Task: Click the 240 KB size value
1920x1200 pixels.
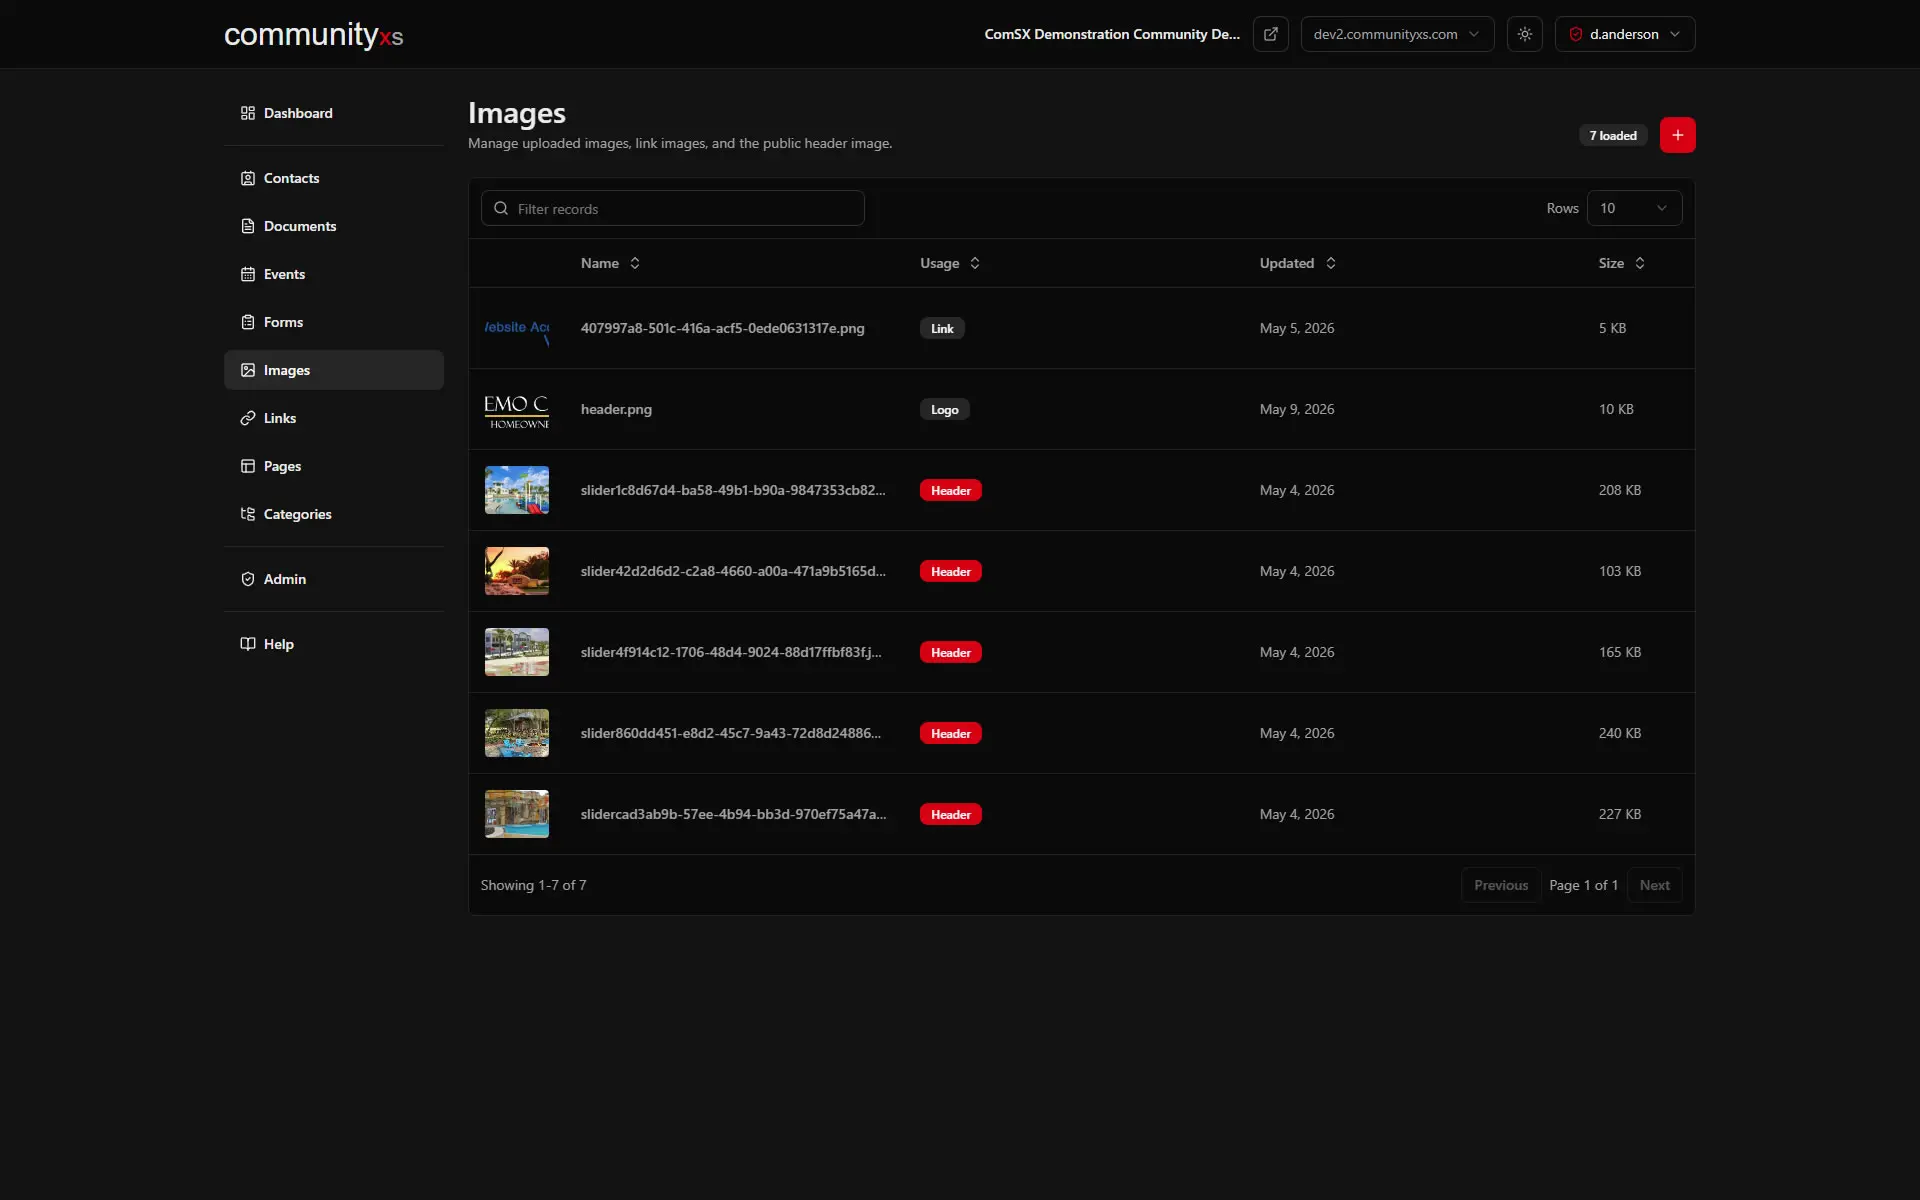Action: (x=1620, y=733)
